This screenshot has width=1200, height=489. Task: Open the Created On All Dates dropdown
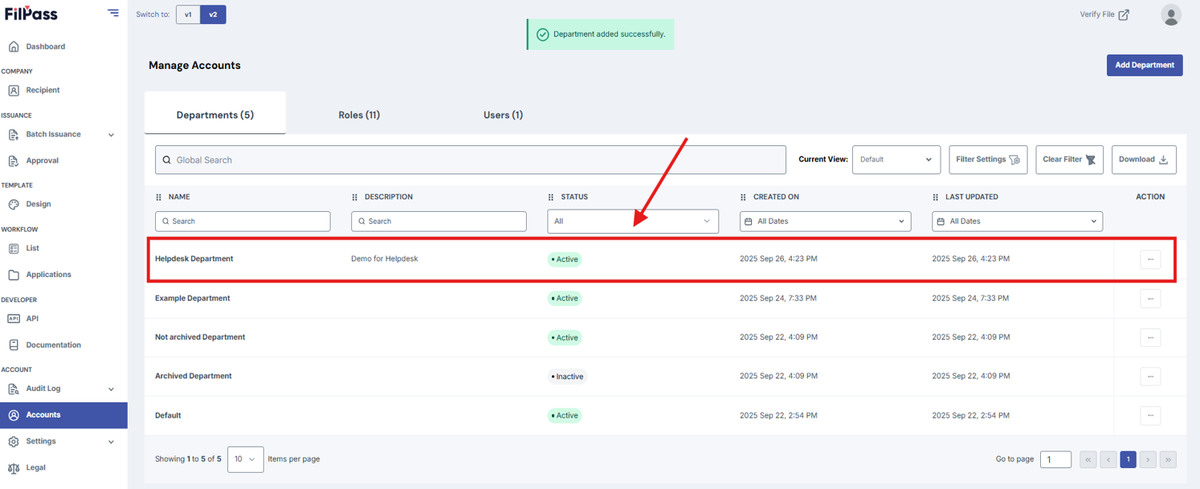tap(825, 221)
